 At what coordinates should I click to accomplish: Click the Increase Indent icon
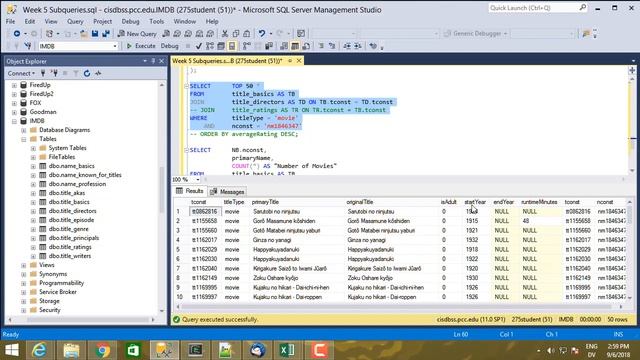click(358, 46)
